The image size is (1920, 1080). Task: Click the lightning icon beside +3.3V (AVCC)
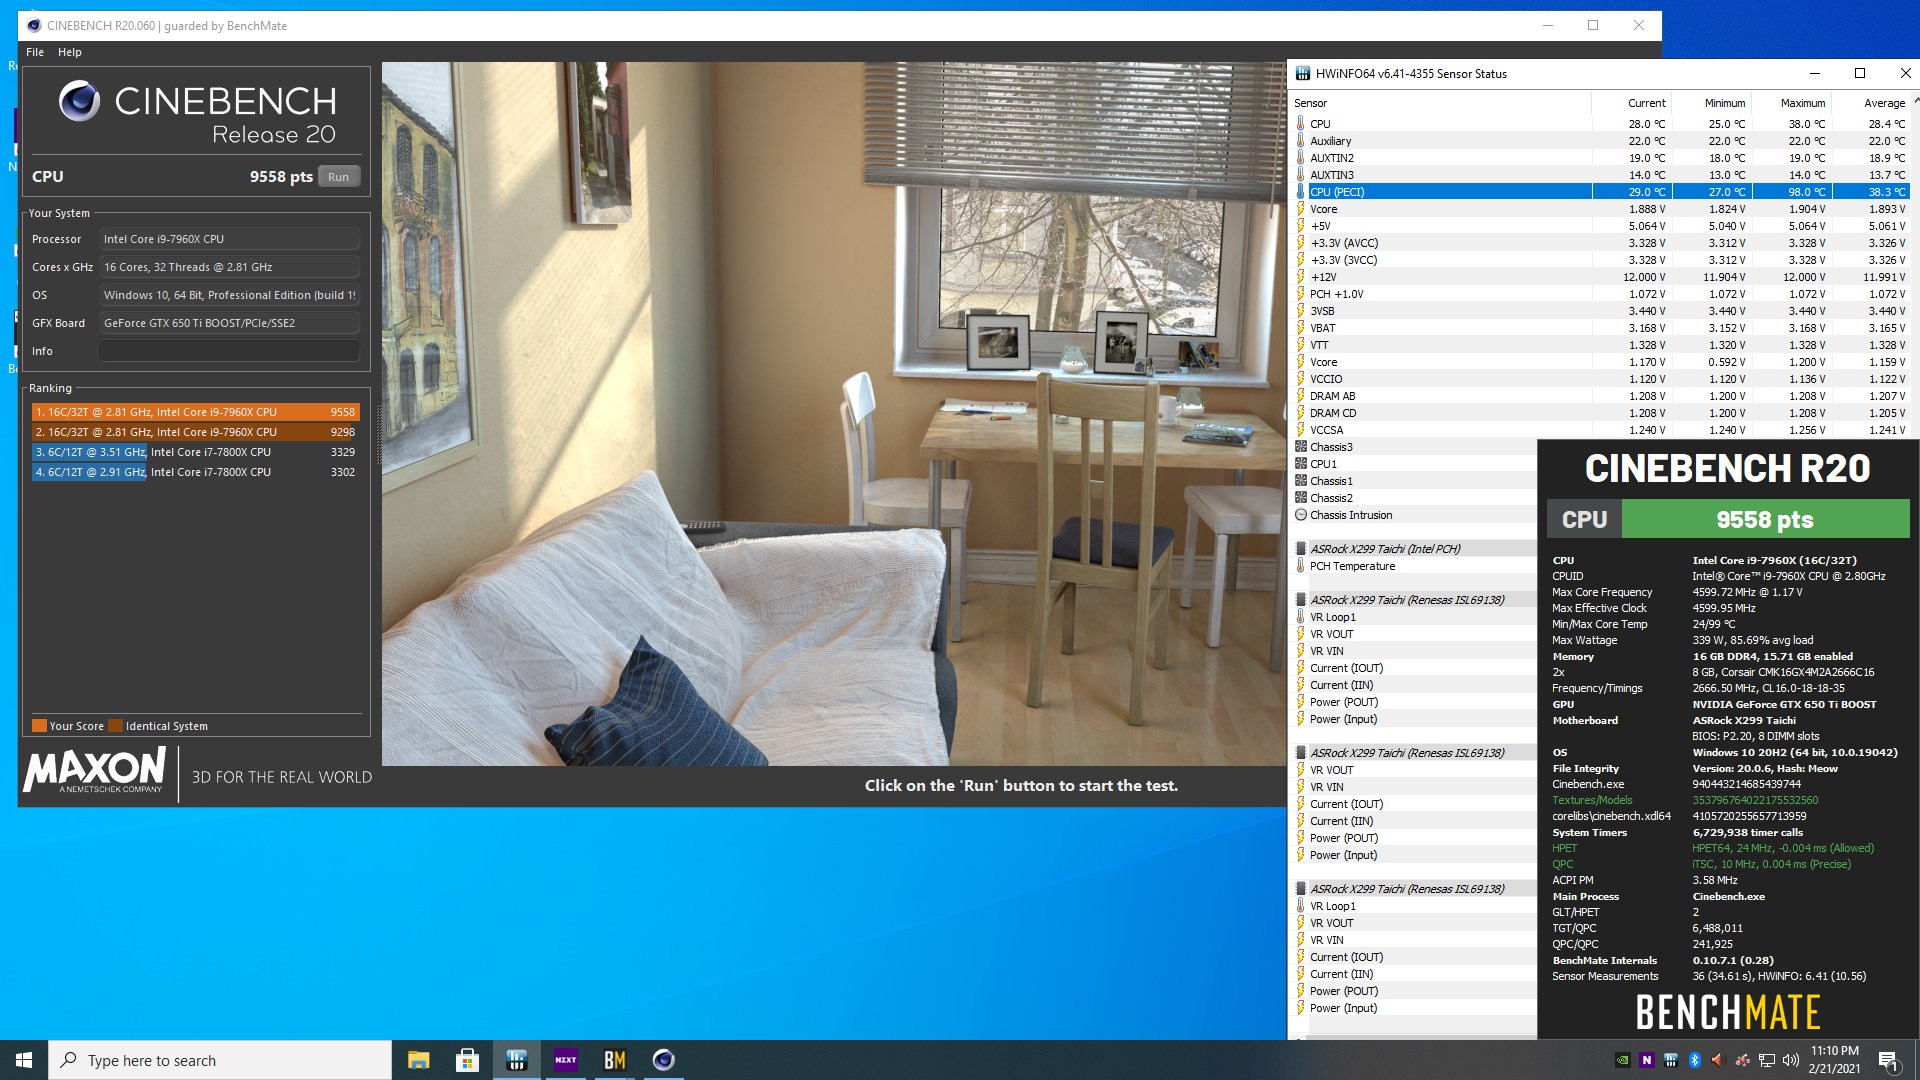1300,243
